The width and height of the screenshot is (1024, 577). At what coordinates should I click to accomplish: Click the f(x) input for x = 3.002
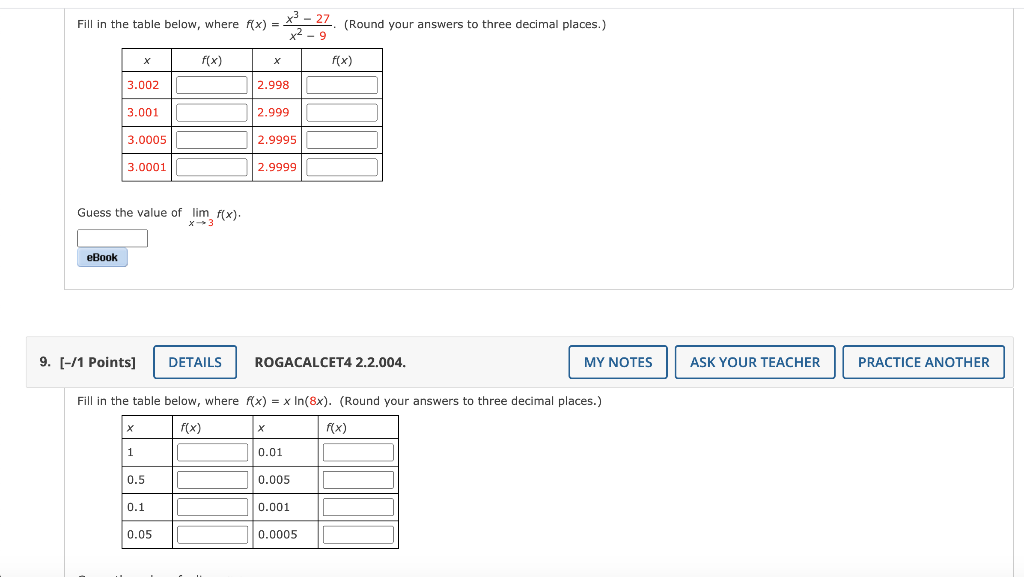coord(211,85)
